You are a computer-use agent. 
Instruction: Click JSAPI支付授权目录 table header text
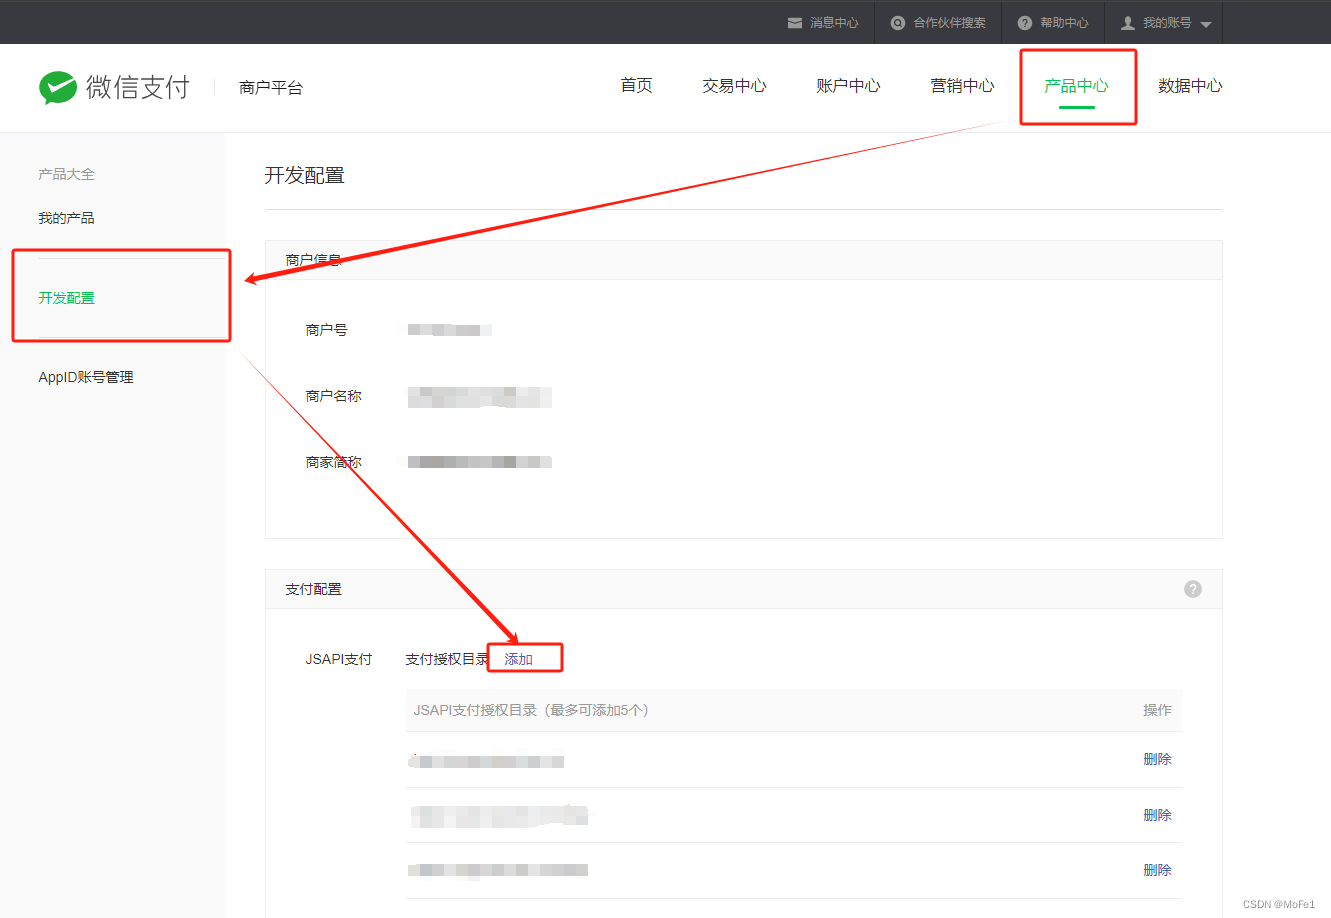pyautogui.click(x=531, y=710)
